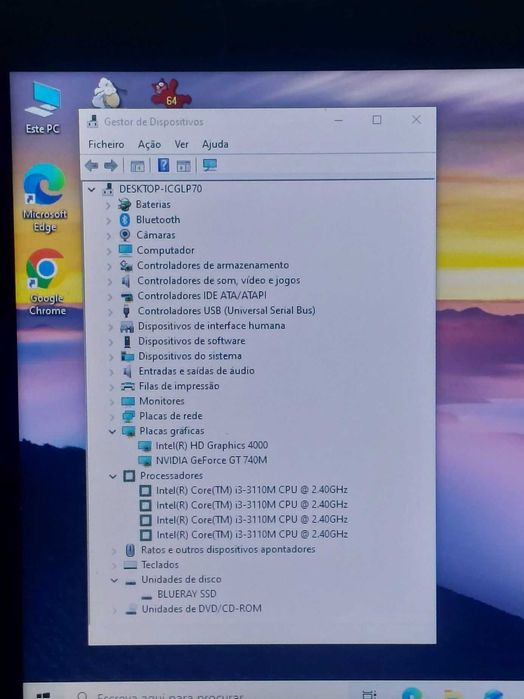Expand the Baterias category
524x699 pixels.
click(108, 206)
